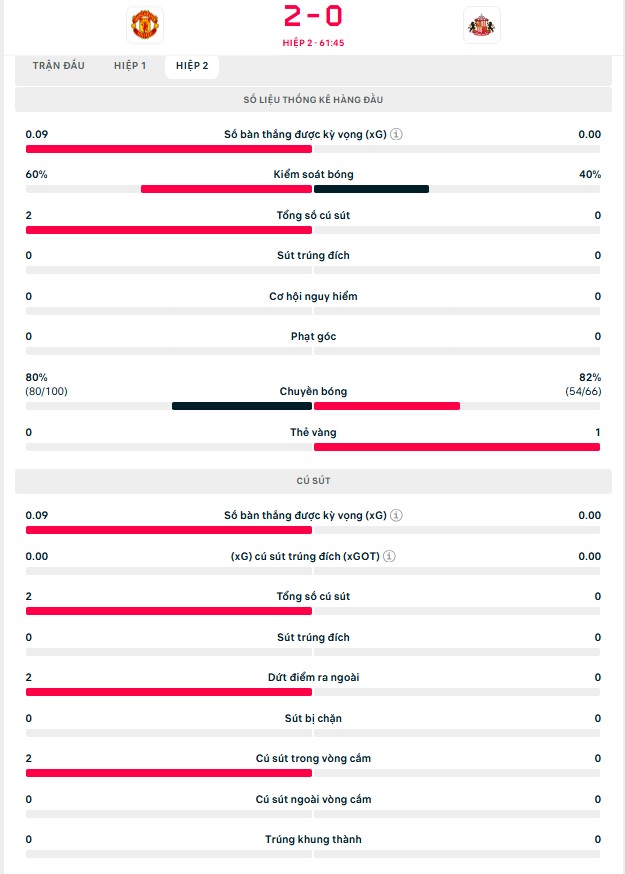Click the Cú sút trong vòng cấm label
Viewport: 625px width, 874px height.
click(x=313, y=759)
